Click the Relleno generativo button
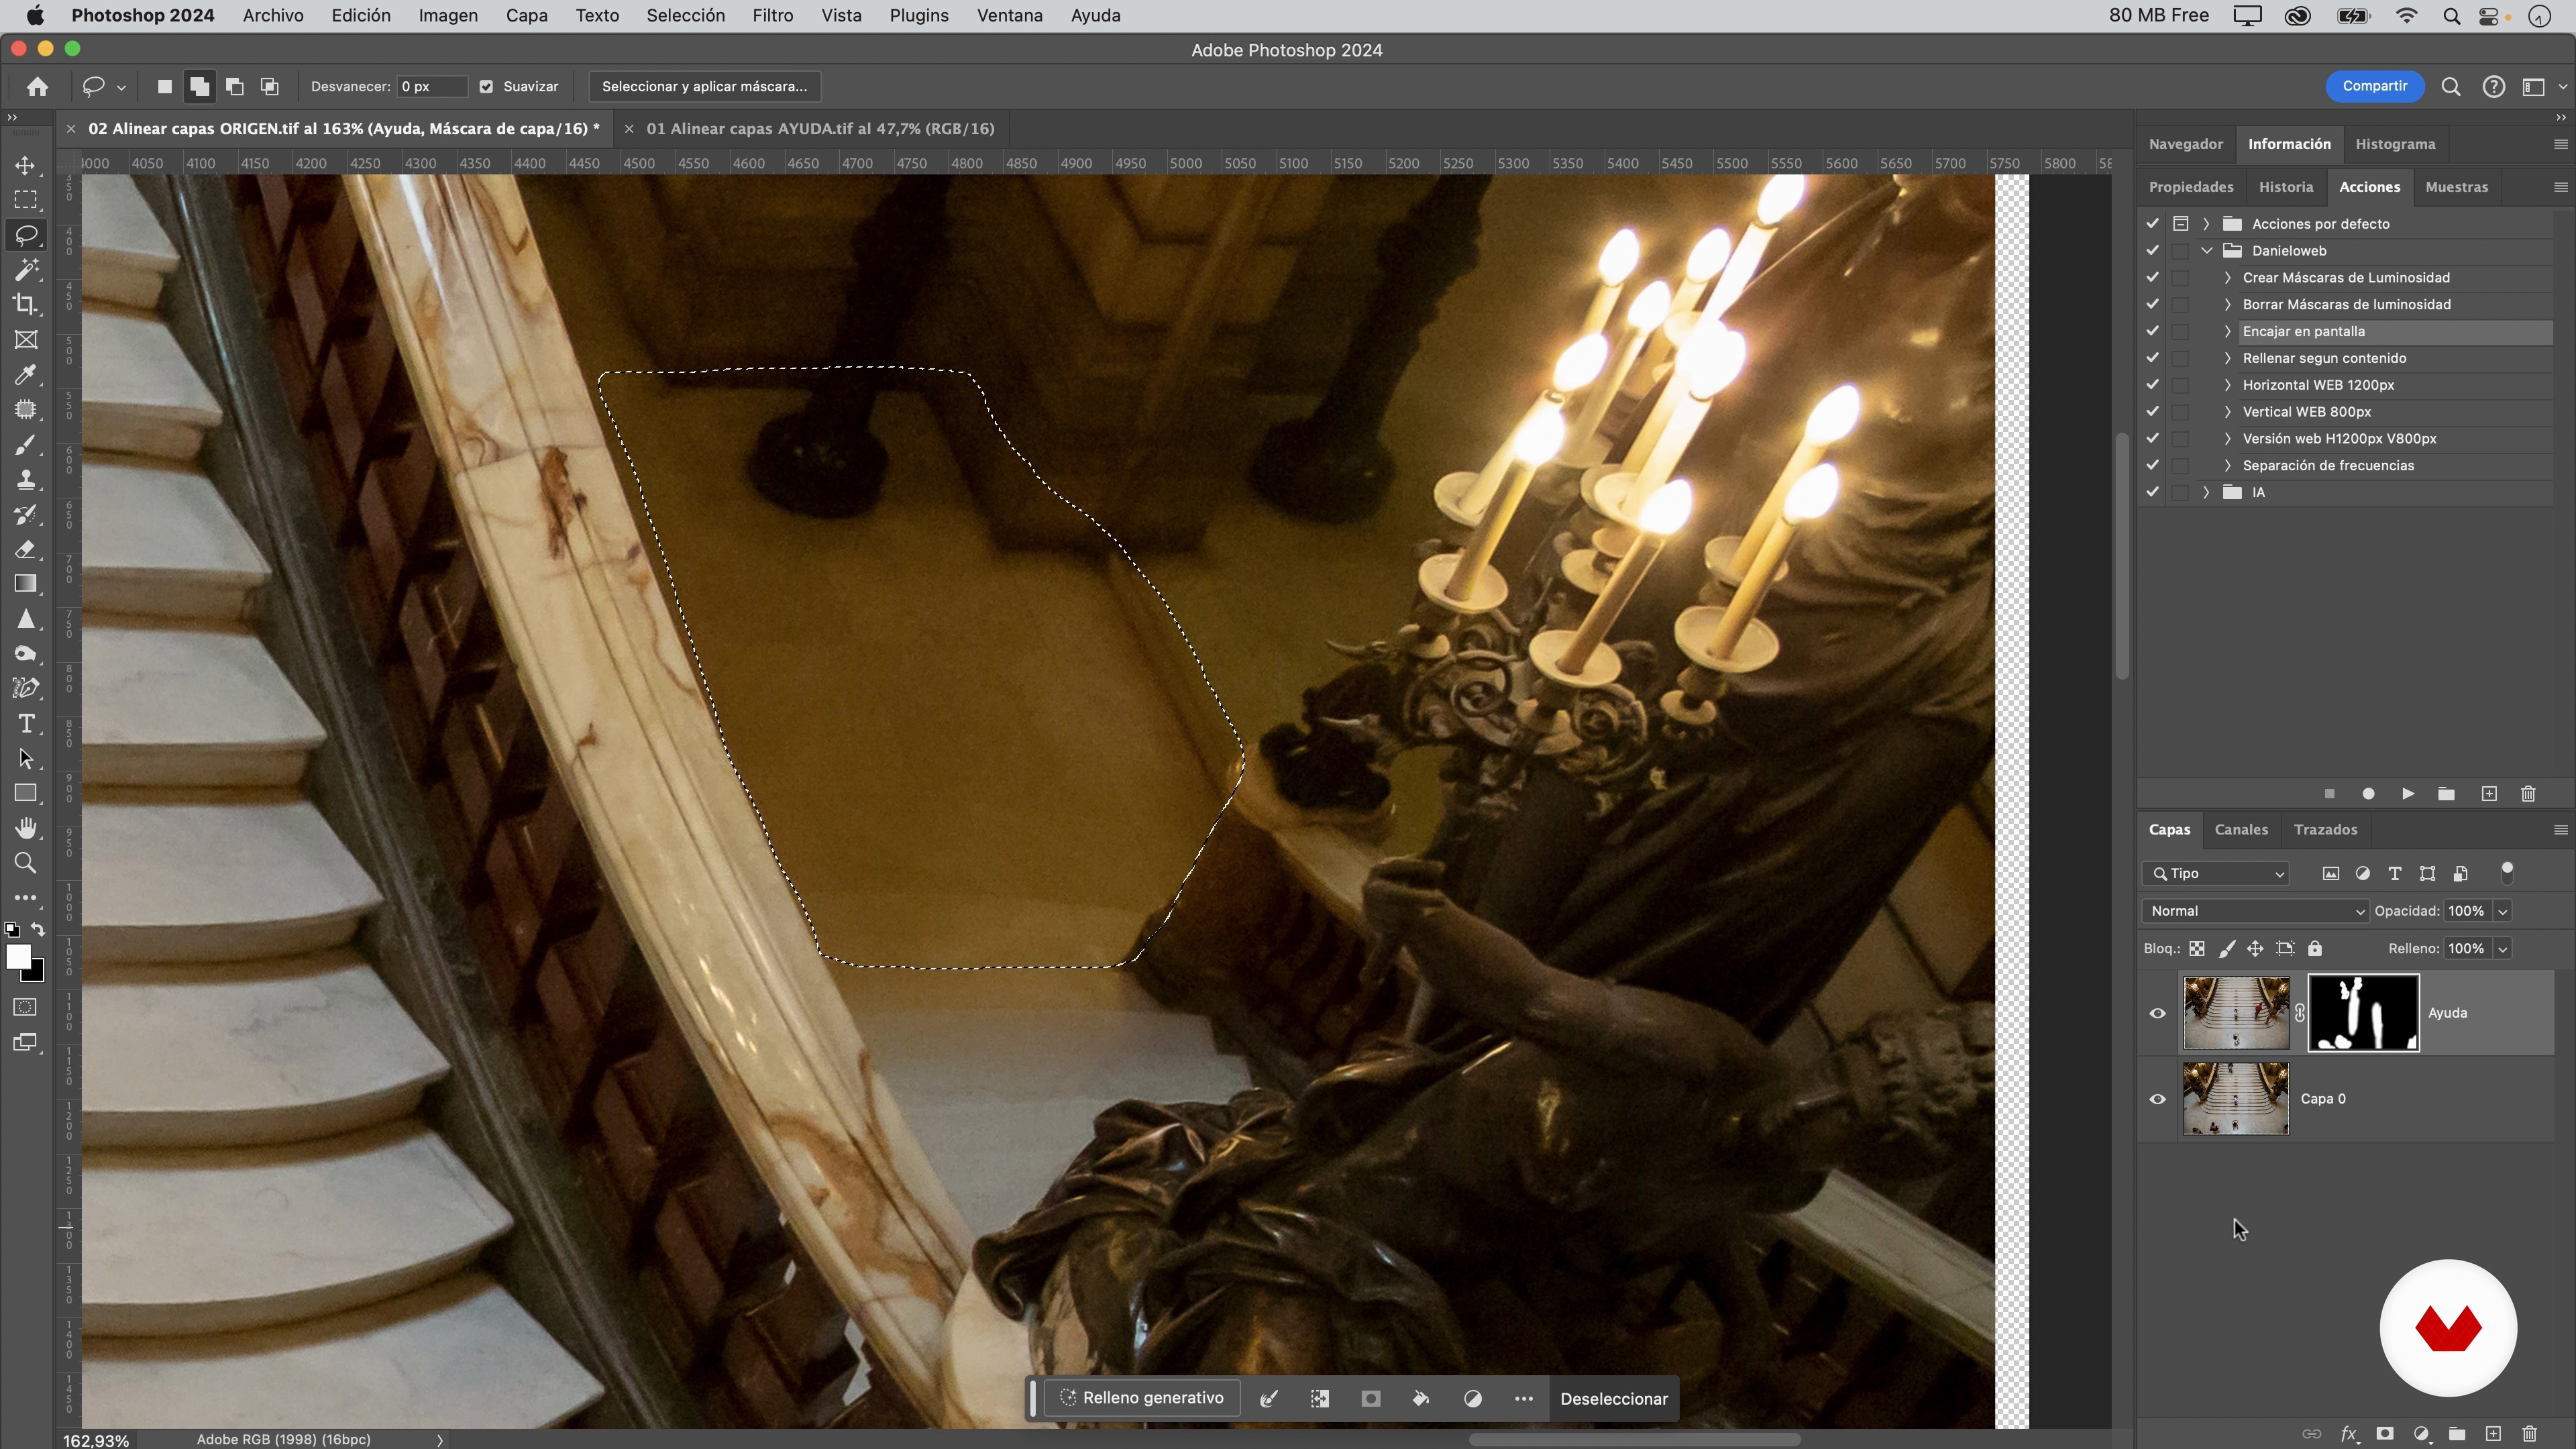The width and height of the screenshot is (2576, 1449). pyautogui.click(x=1142, y=1398)
